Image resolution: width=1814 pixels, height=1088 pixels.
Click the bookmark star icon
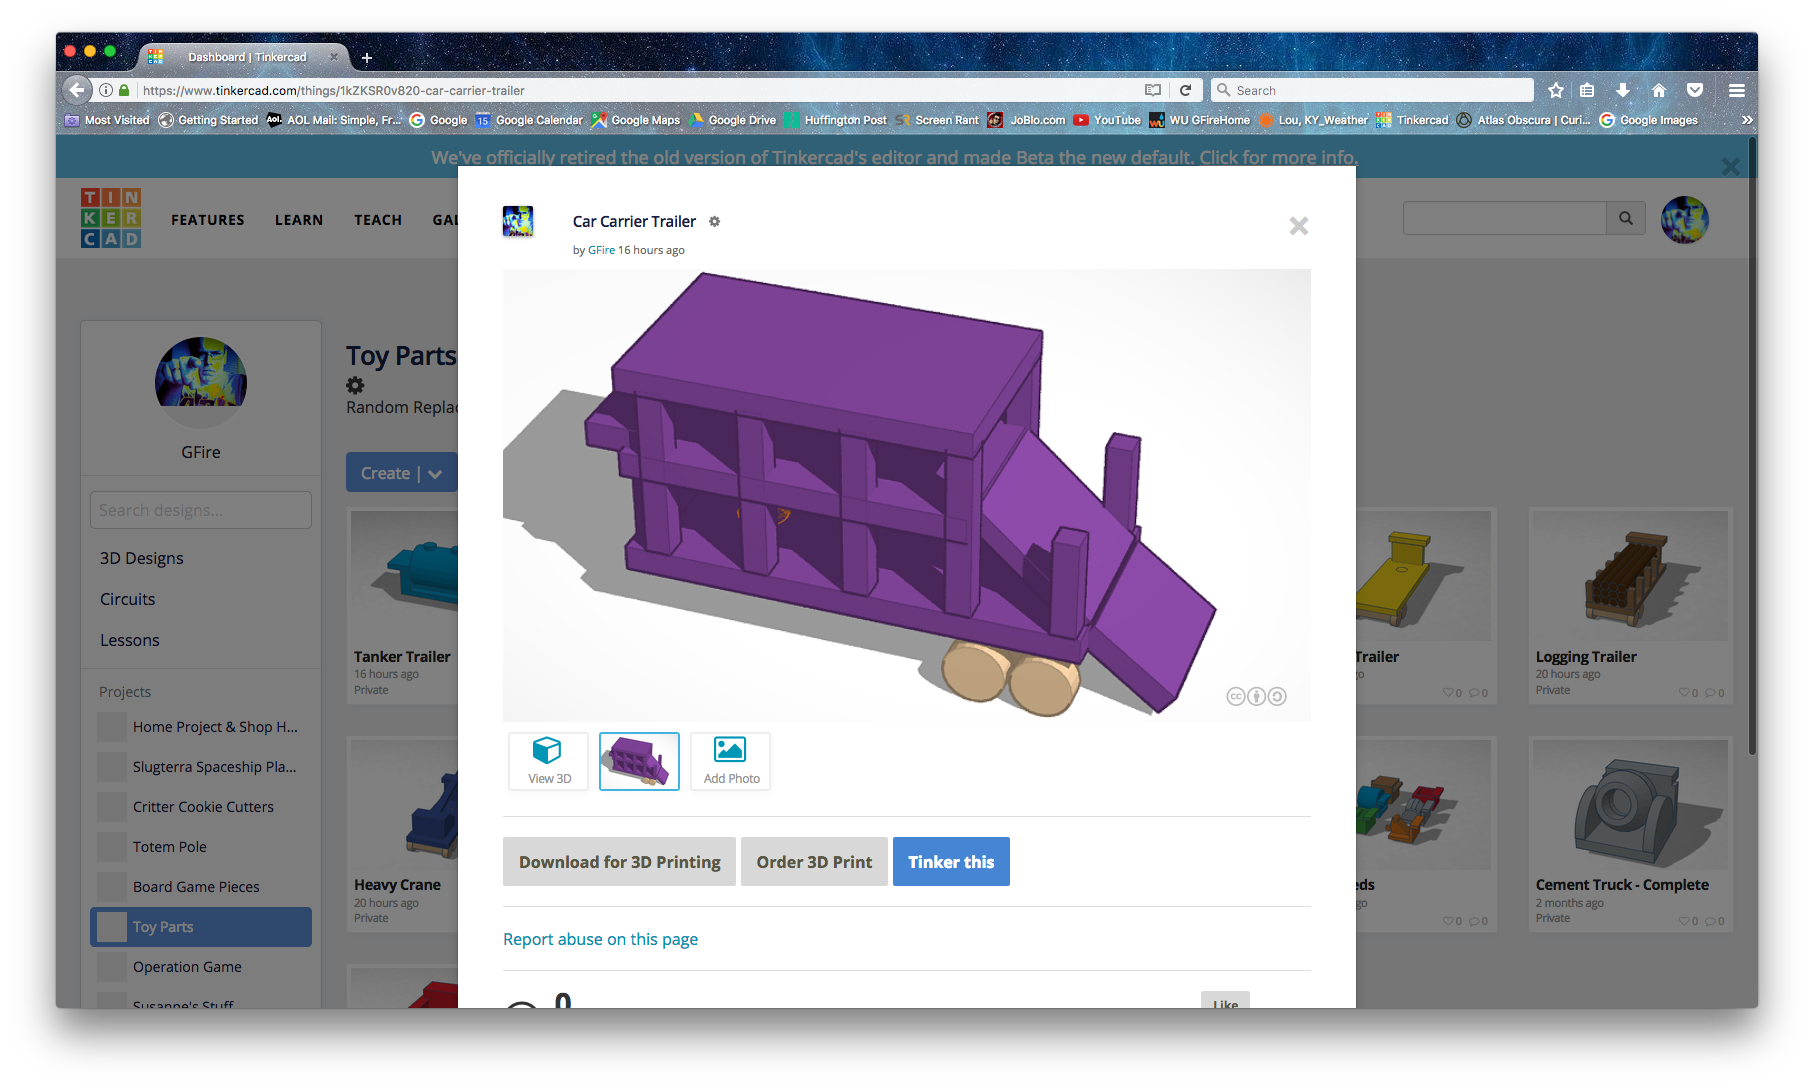coord(1556,90)
